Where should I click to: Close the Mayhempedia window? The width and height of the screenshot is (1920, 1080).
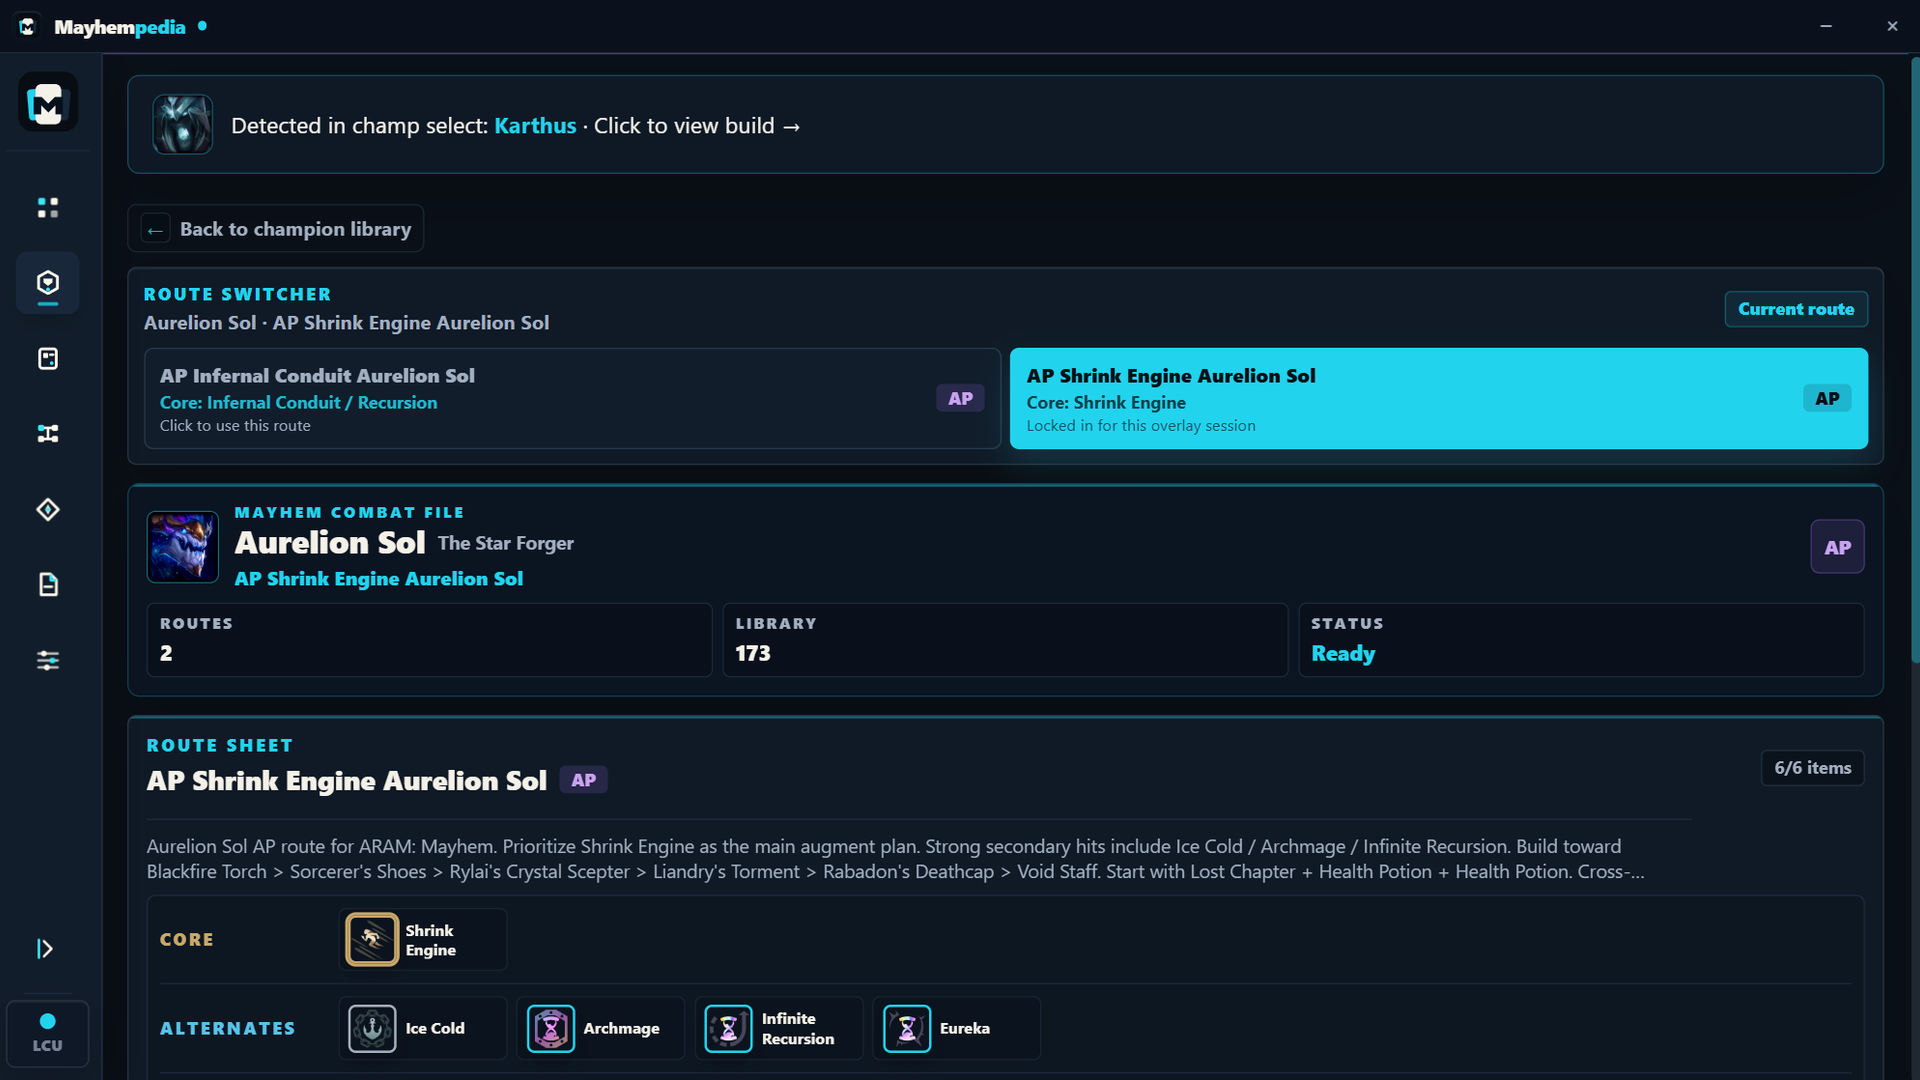point(1892,26)
